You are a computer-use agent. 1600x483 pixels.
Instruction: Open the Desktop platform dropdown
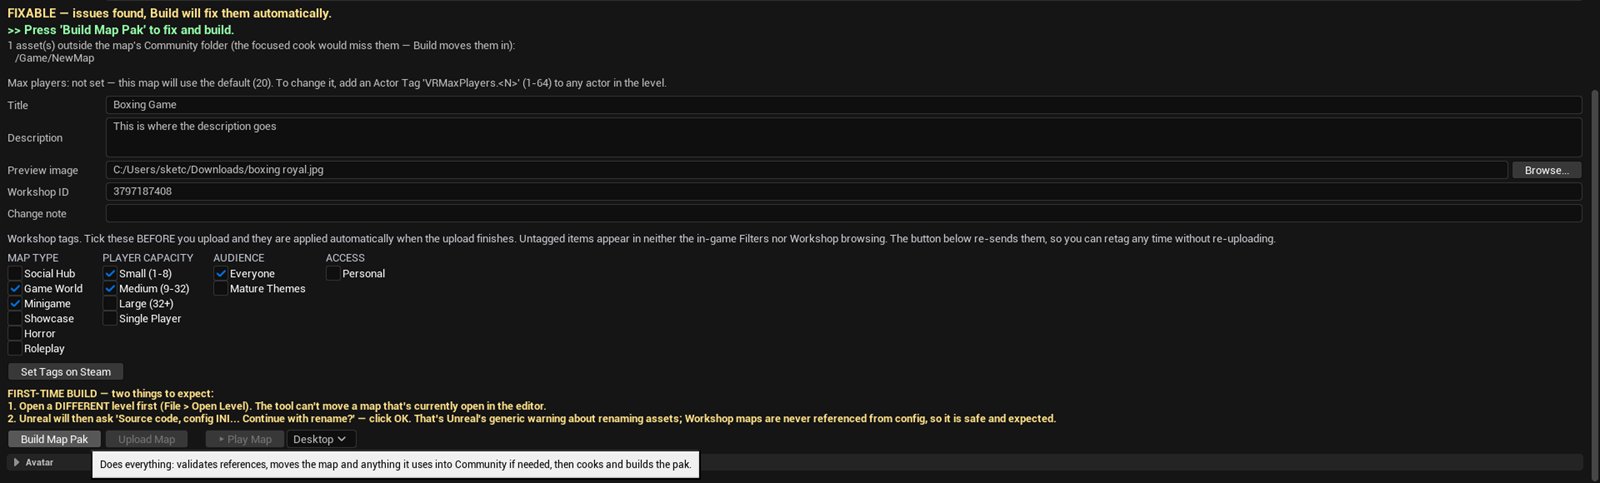[321, 439]
